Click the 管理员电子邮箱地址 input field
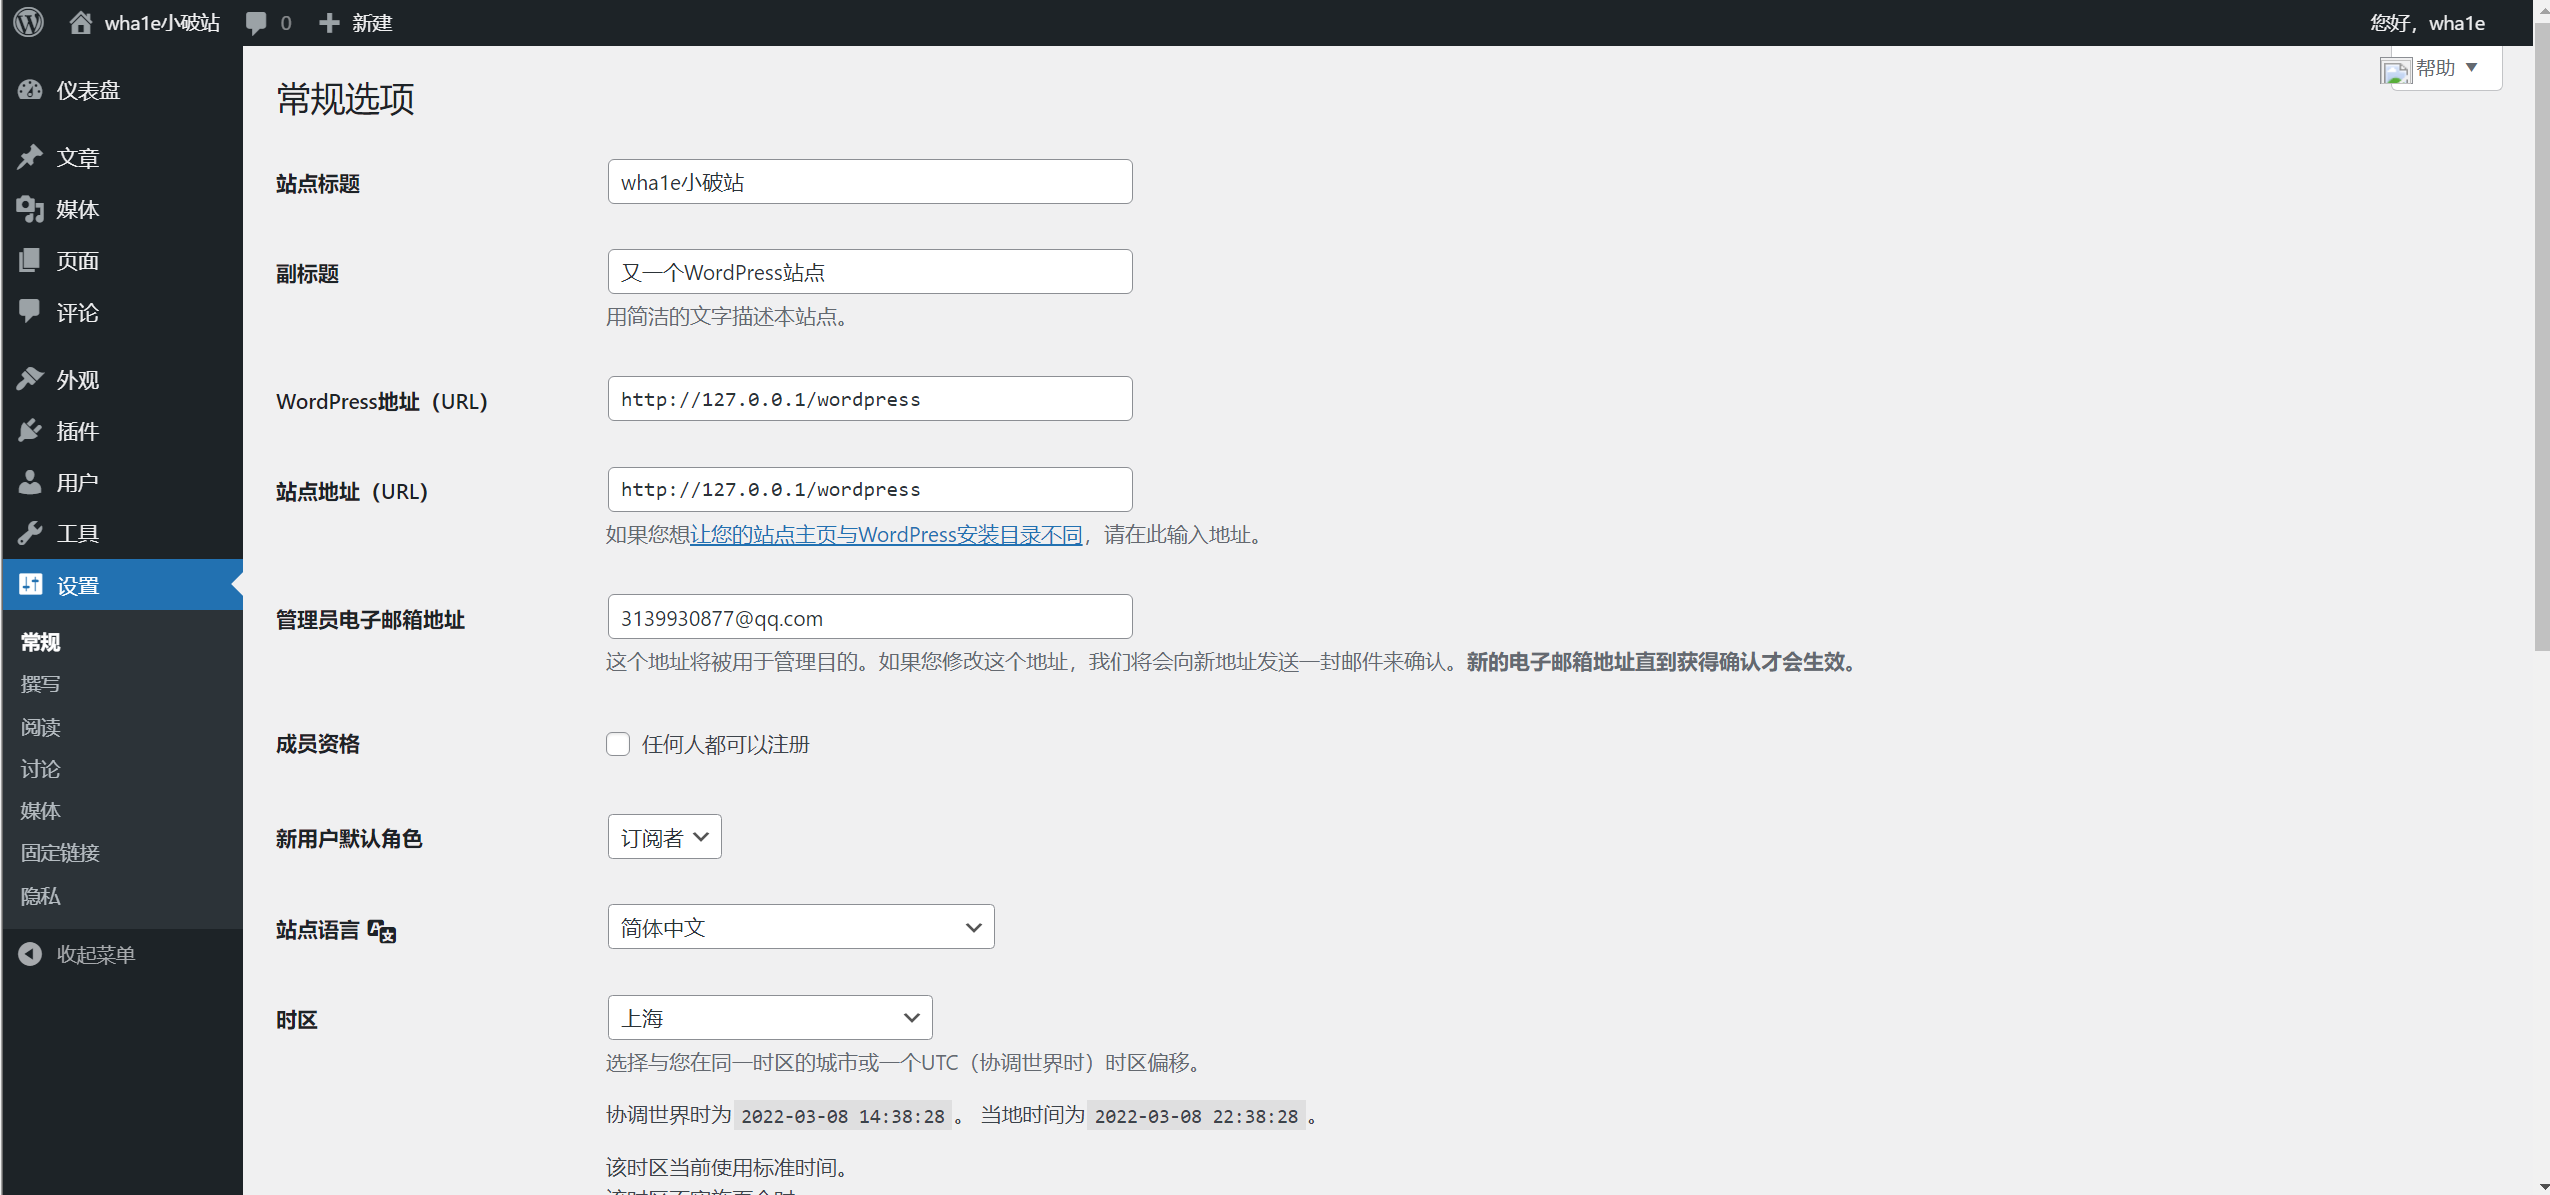 [x=869, y=617]
